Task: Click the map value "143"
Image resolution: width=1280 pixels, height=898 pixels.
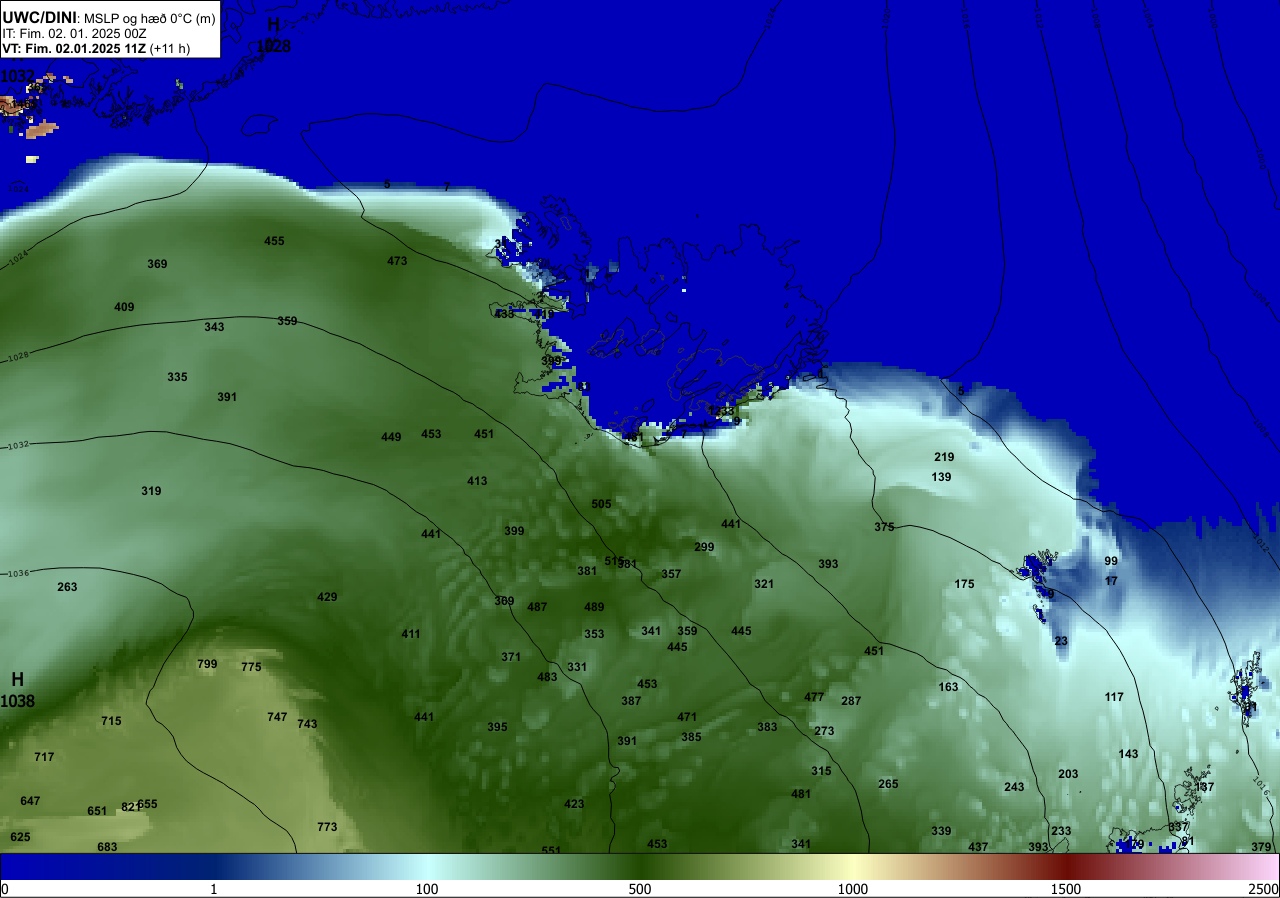Action: (x=1128, y=754)
